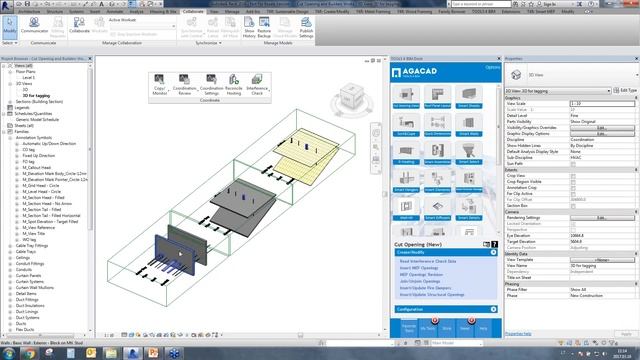Open the Communicator tool
Screen dimensions: 640x360
pyautogui.click(x=34, y=25)
